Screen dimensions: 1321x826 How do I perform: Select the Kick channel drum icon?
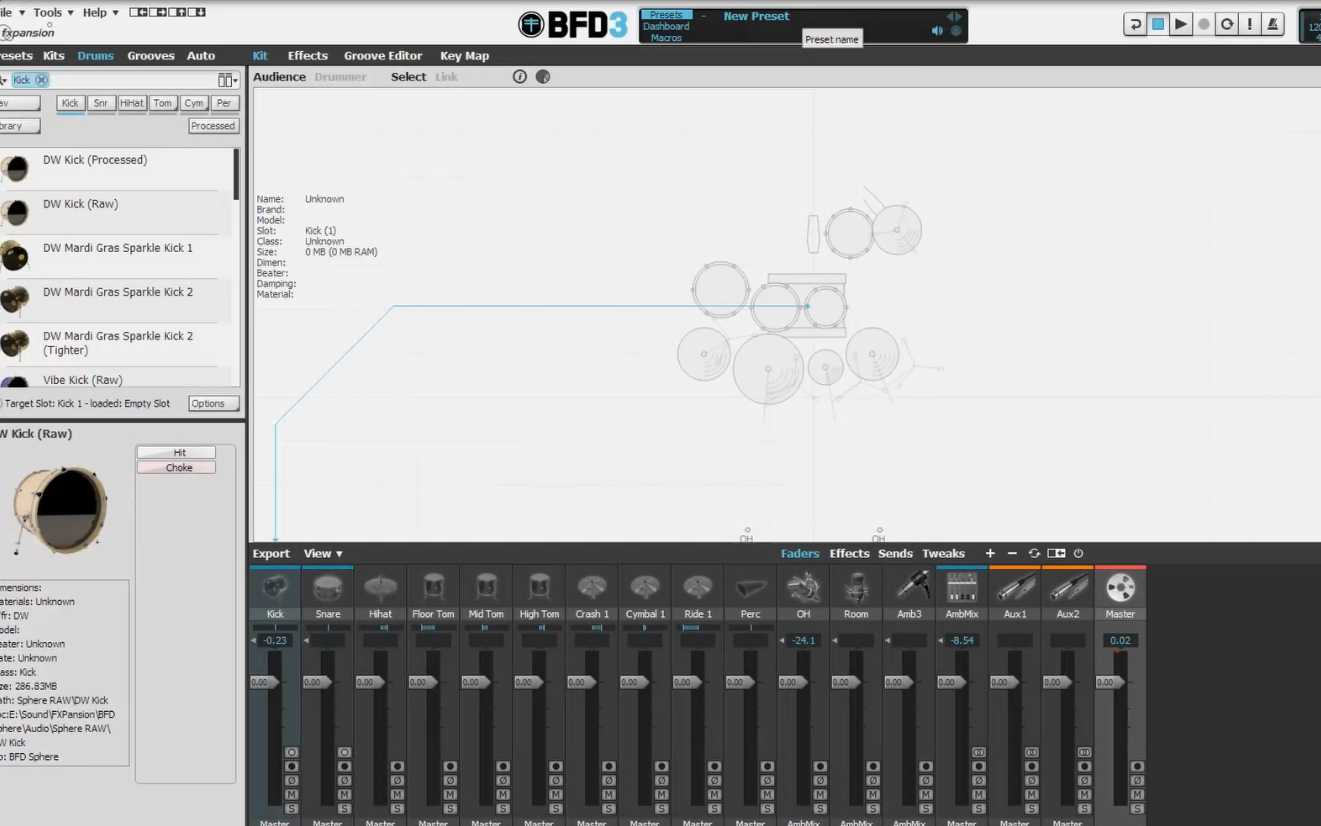pos(275,588)
